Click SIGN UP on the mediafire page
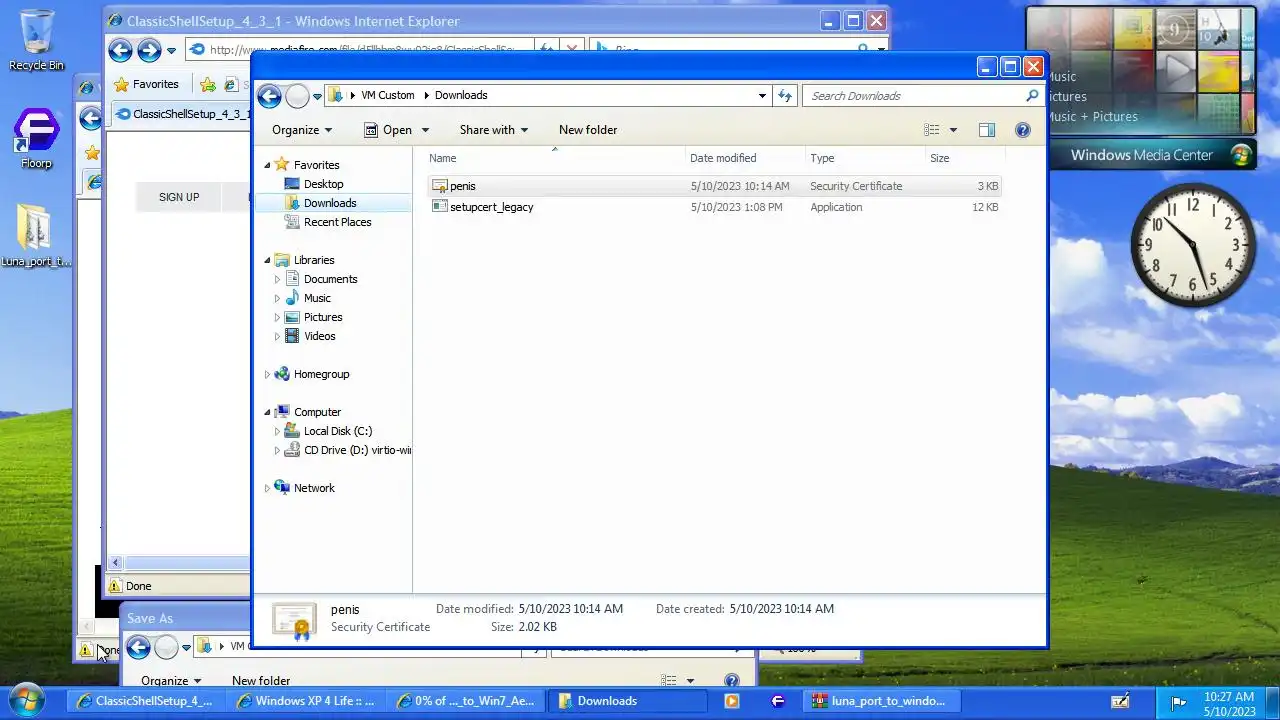1280x720 pixels. pos(179,197)
